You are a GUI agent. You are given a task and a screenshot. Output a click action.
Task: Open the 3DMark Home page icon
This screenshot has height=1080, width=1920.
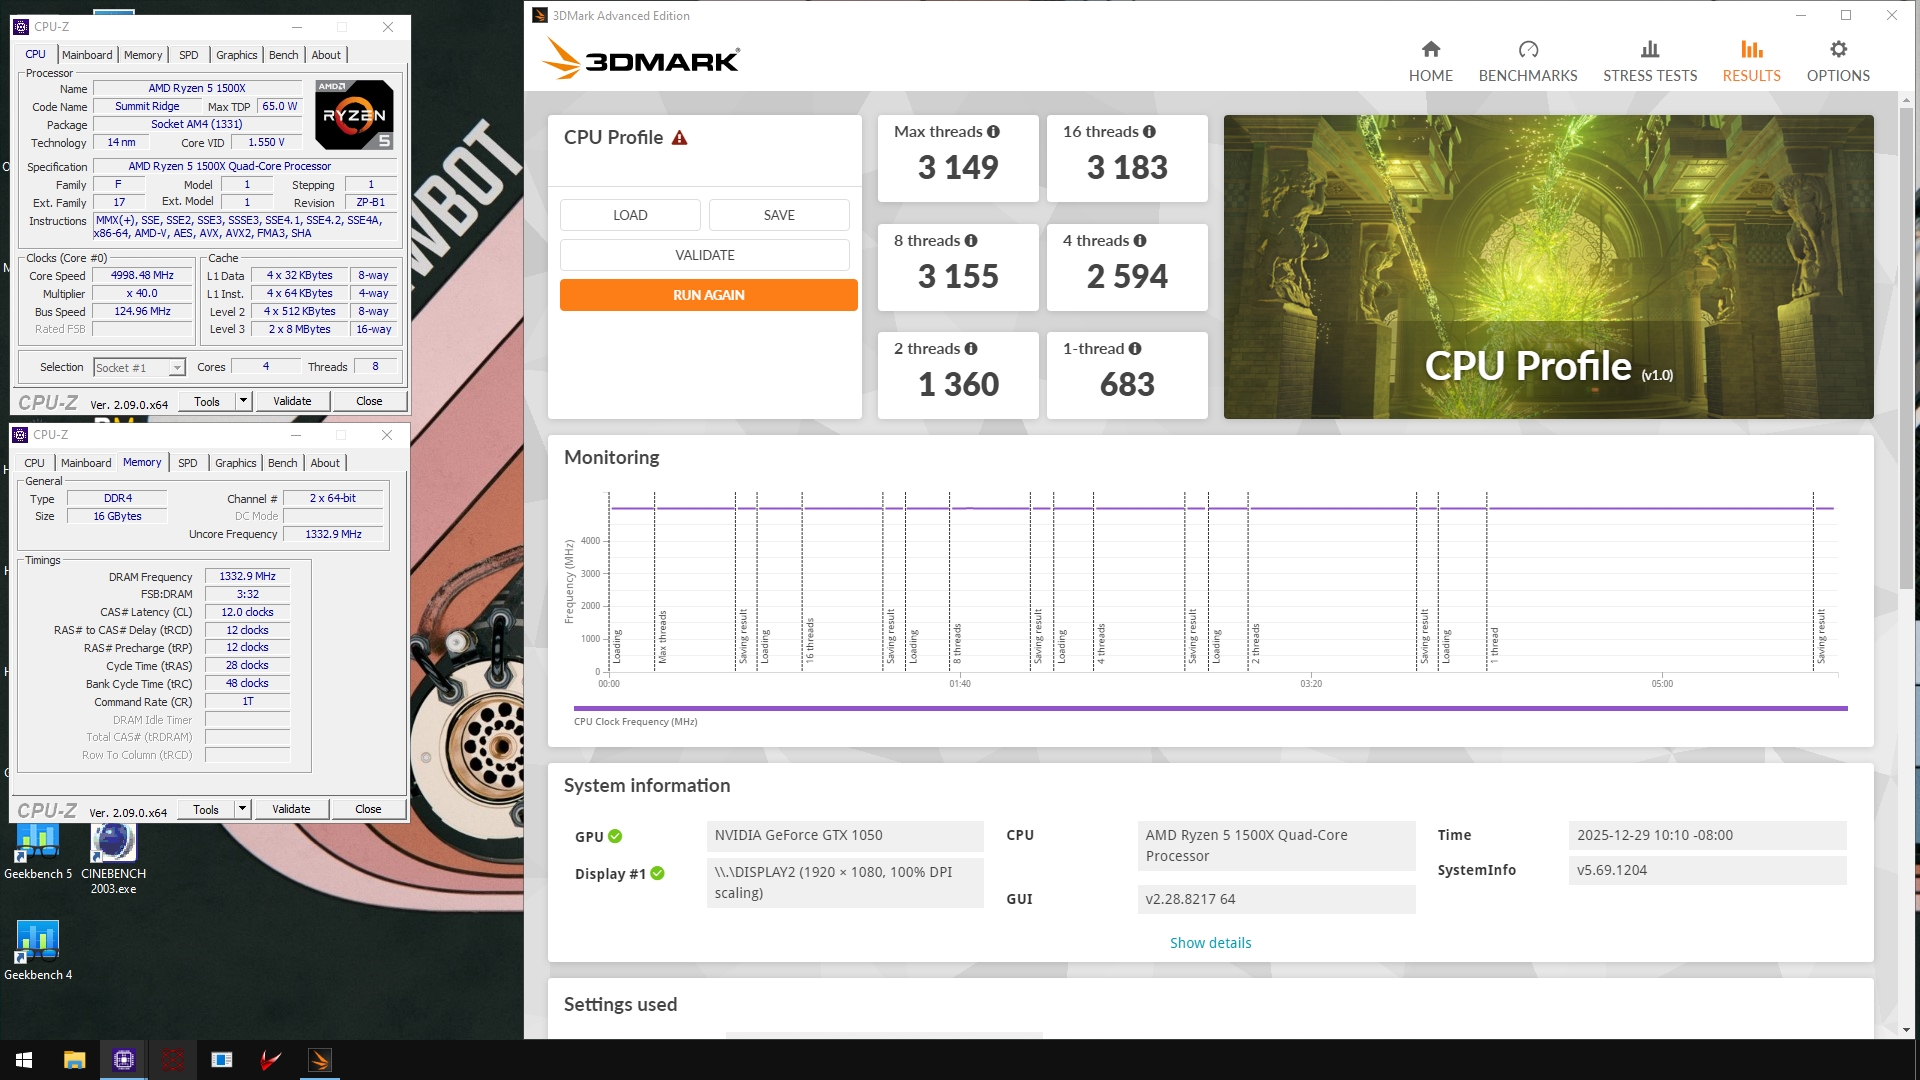pos(1431,49)
